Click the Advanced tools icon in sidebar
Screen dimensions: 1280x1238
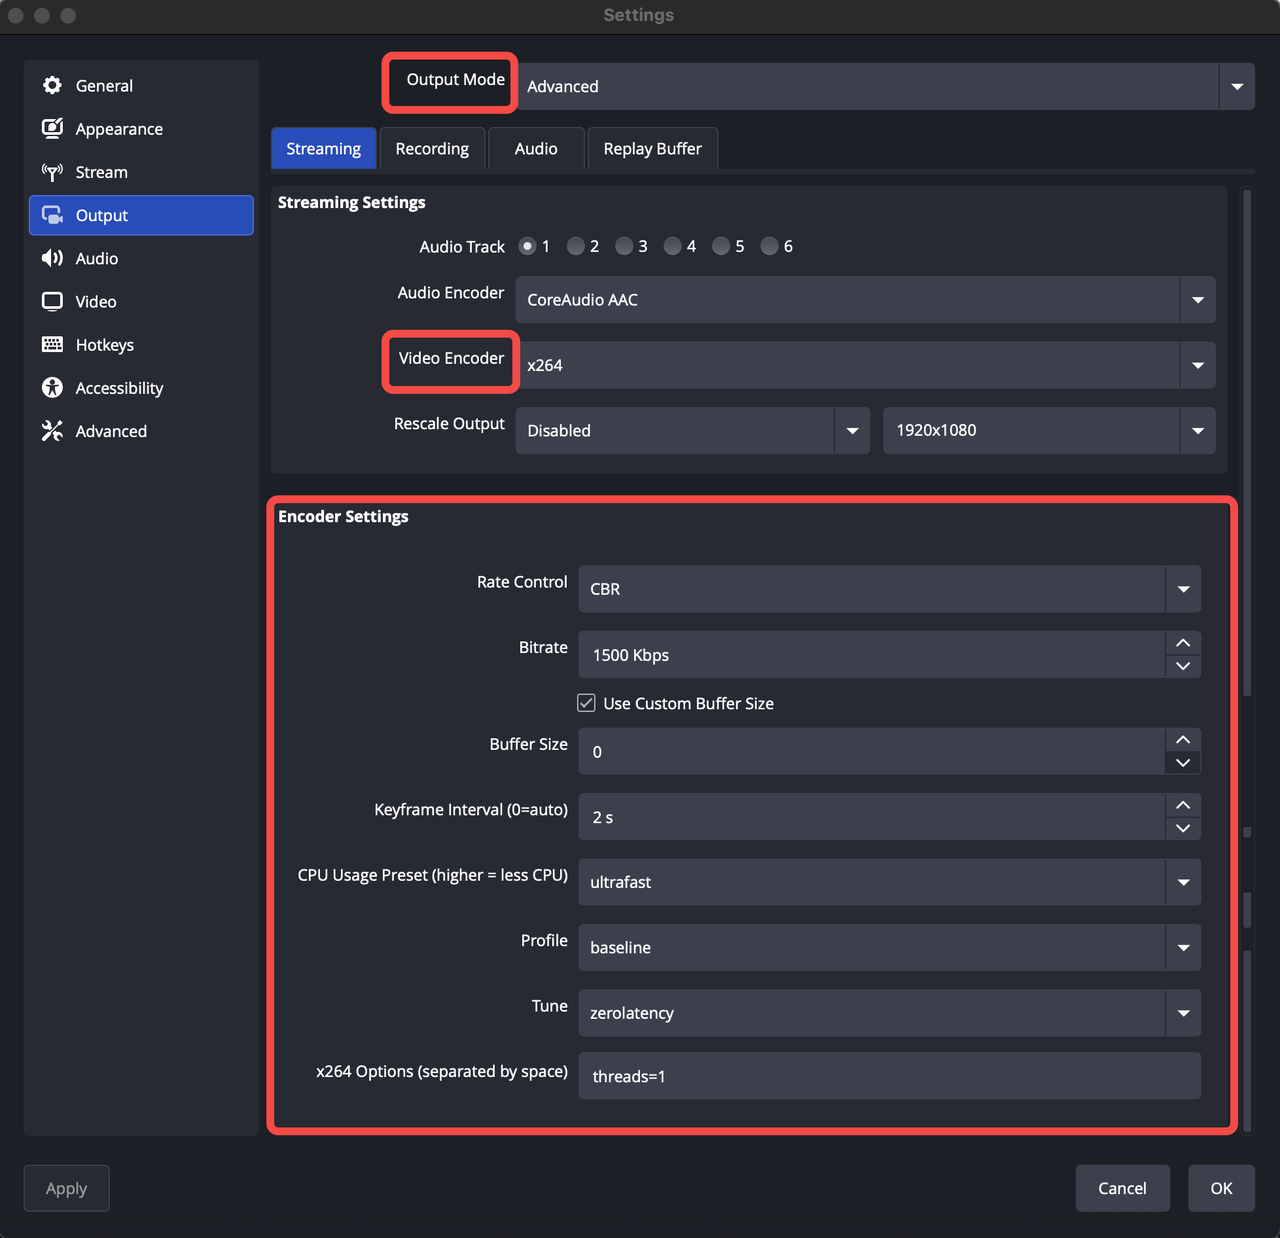click(52, 431)
